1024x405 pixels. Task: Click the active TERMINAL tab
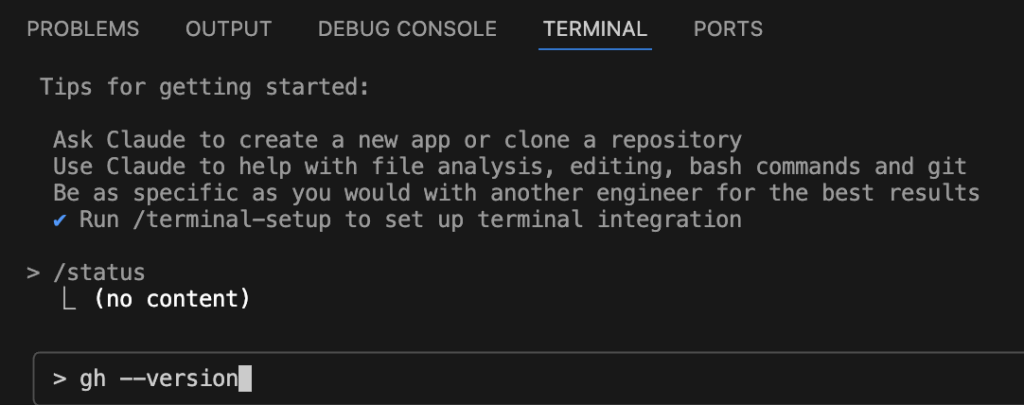coord(595,29)
